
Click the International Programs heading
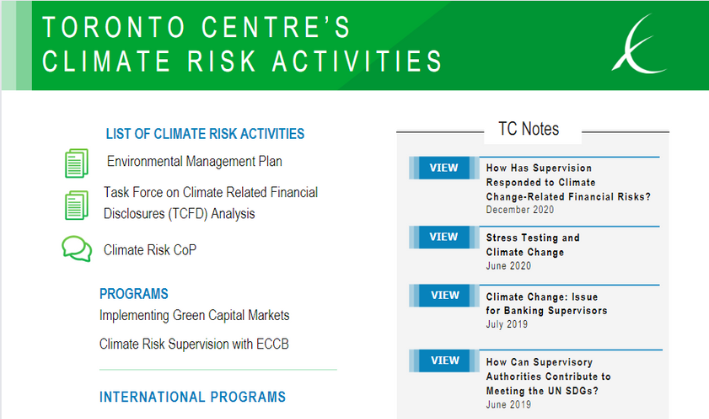(x=193, y=397)
